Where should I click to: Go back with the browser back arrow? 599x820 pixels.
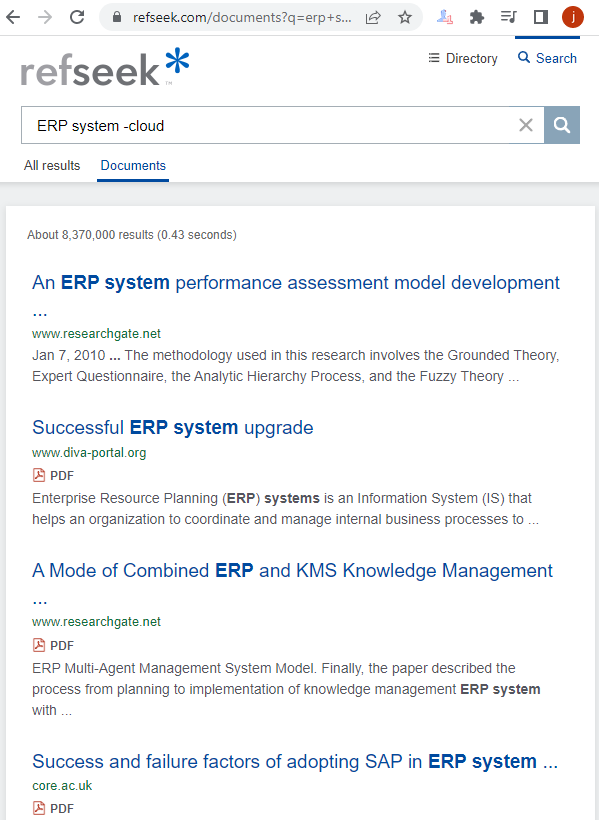pyautogui.click(x=13, y=17)
